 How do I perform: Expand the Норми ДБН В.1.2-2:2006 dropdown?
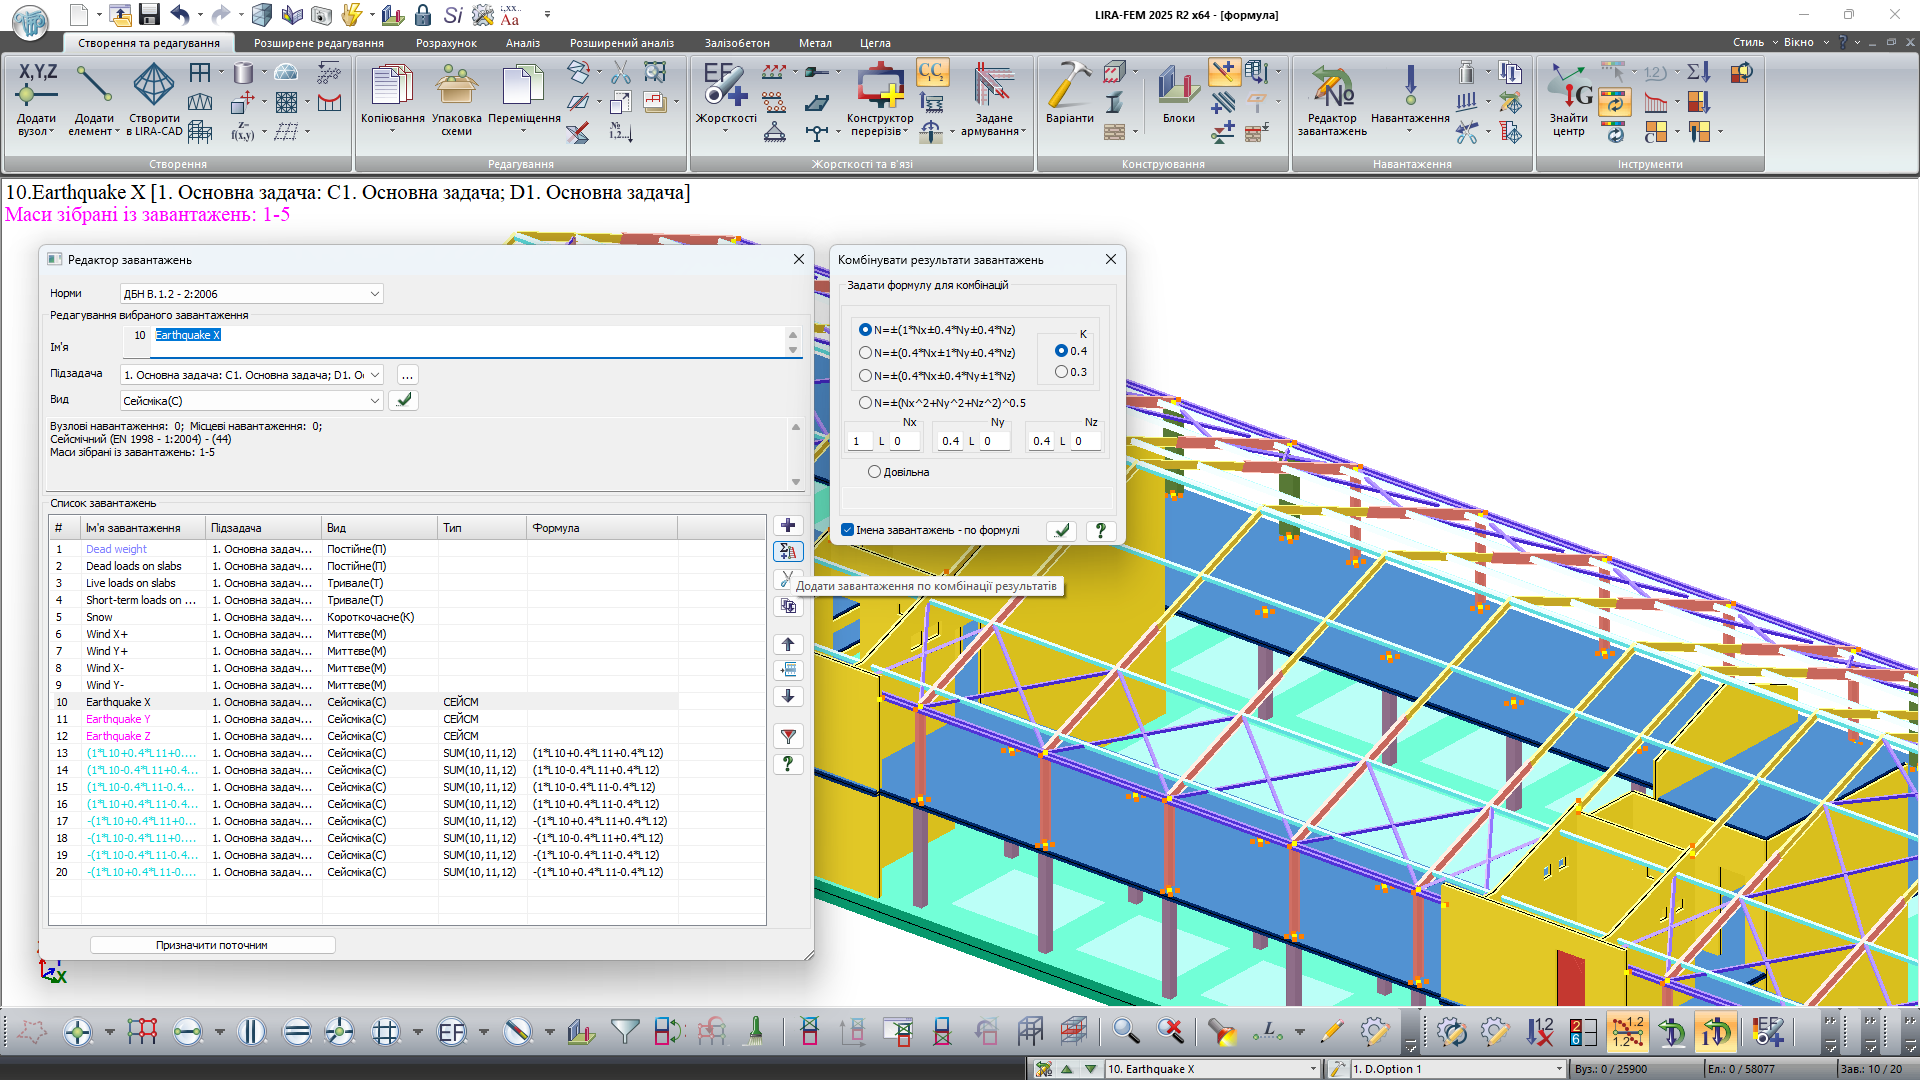coord(374,294)
